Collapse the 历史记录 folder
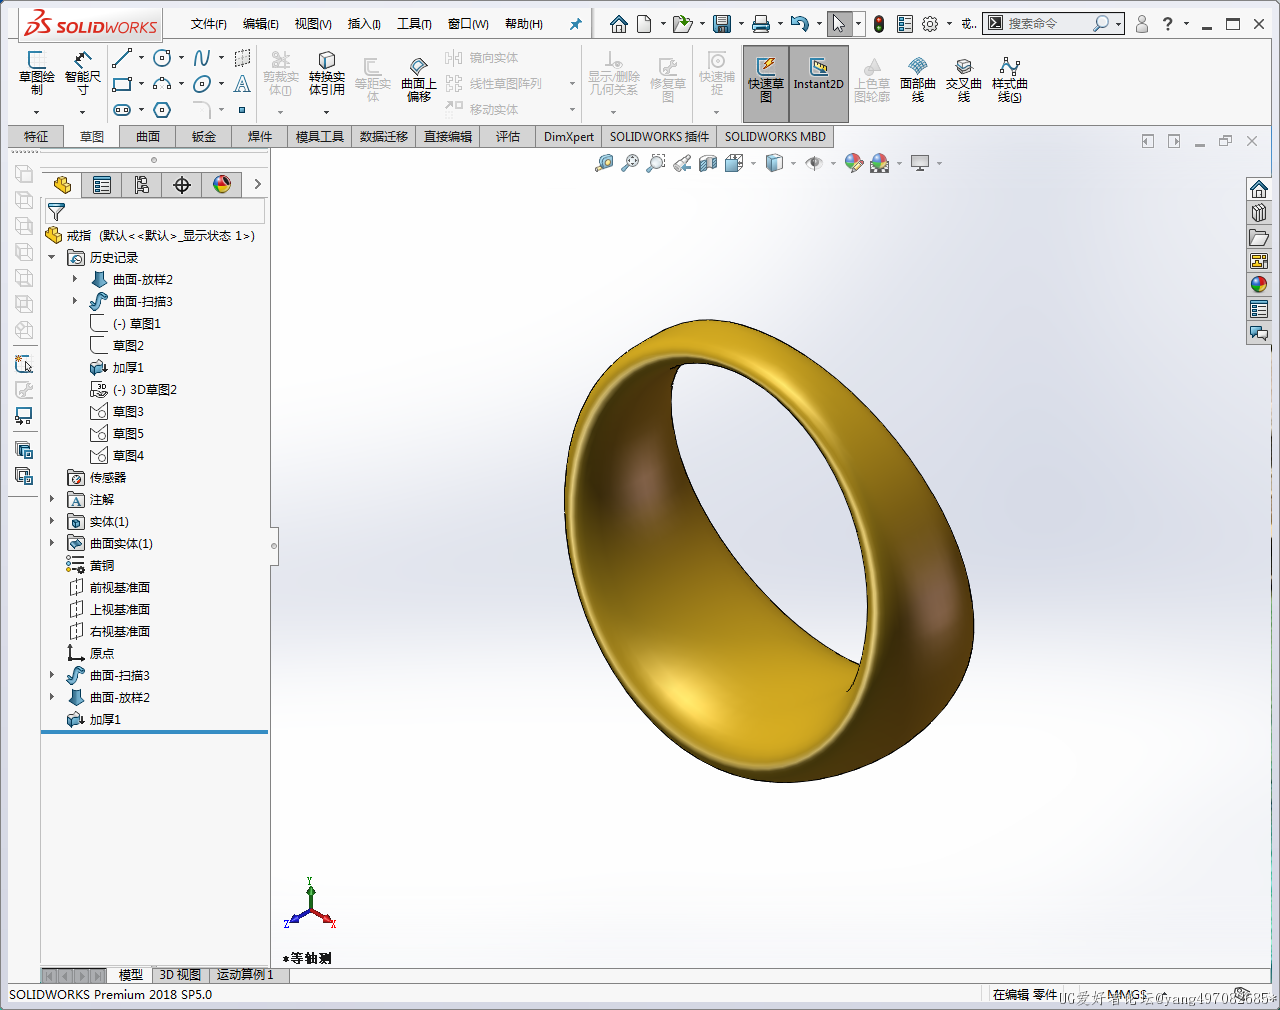The image size is (1280, 1010). click(52, 258)
